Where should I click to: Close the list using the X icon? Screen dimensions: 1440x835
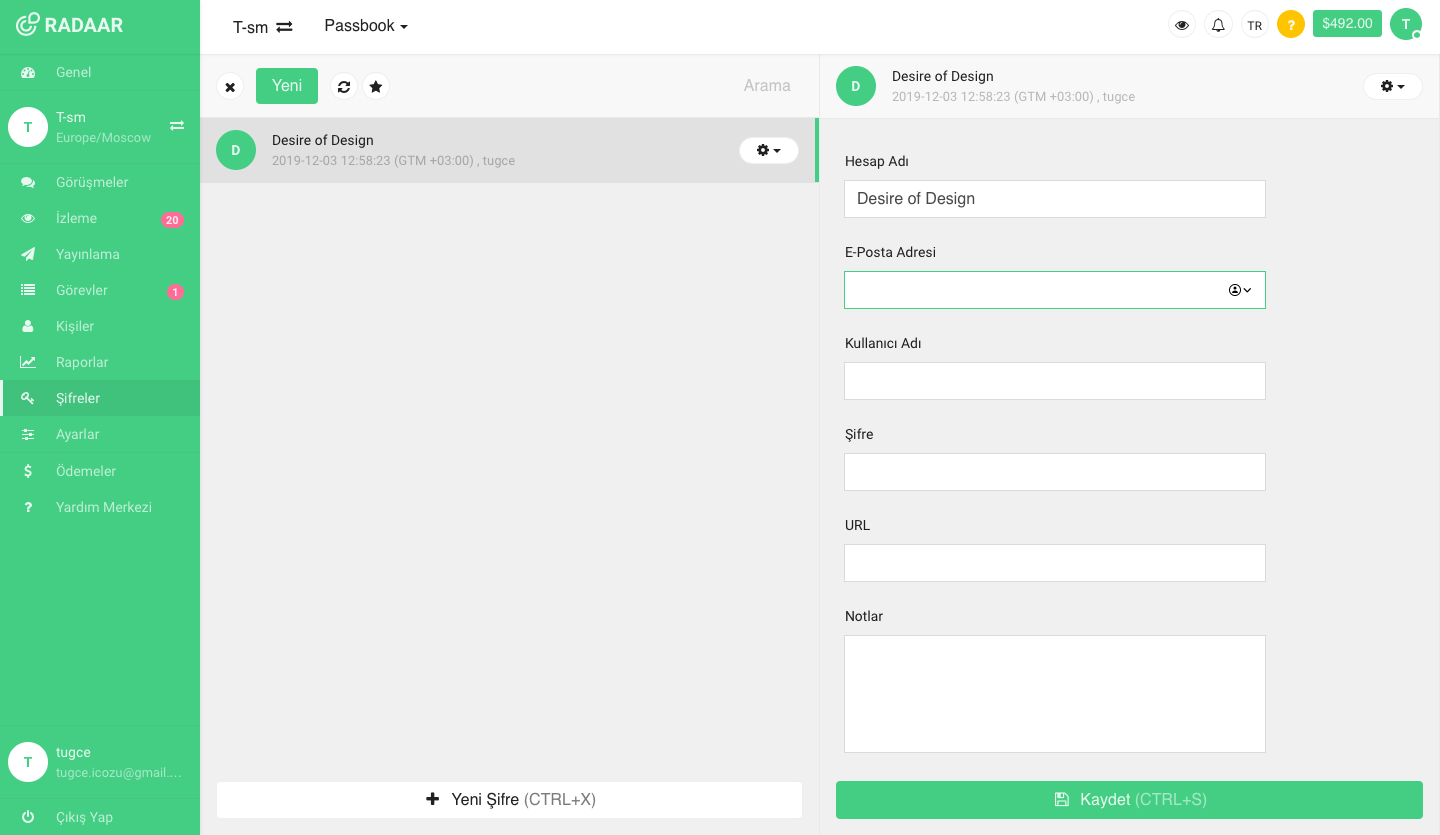click(230, 87)
